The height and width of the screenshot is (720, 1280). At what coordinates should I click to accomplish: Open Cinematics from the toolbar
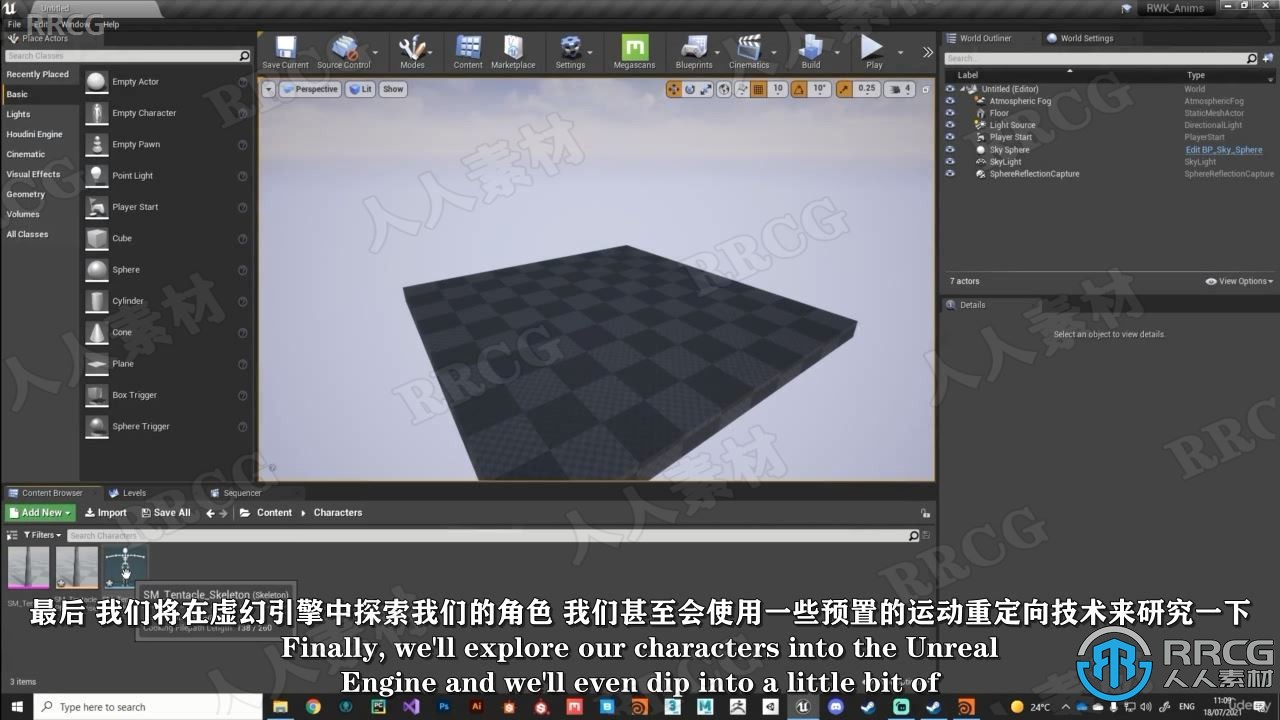[749, 51]
